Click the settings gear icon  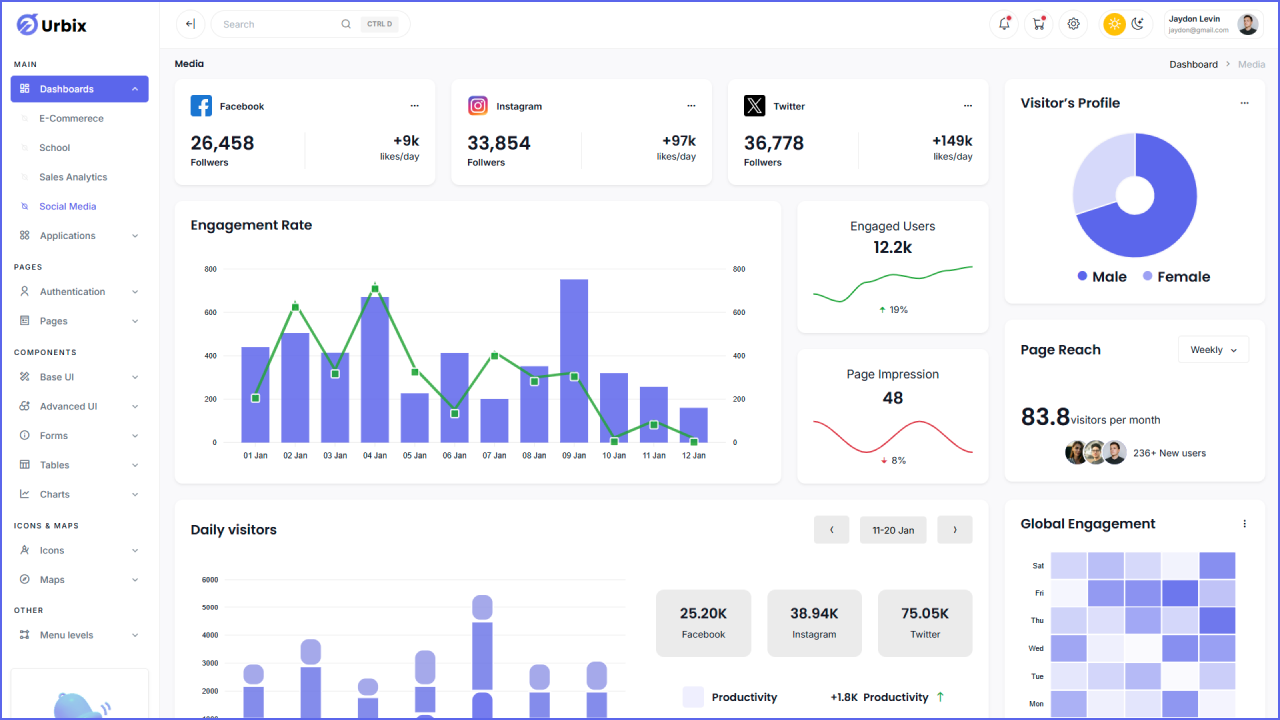(x=1073, y=23)
